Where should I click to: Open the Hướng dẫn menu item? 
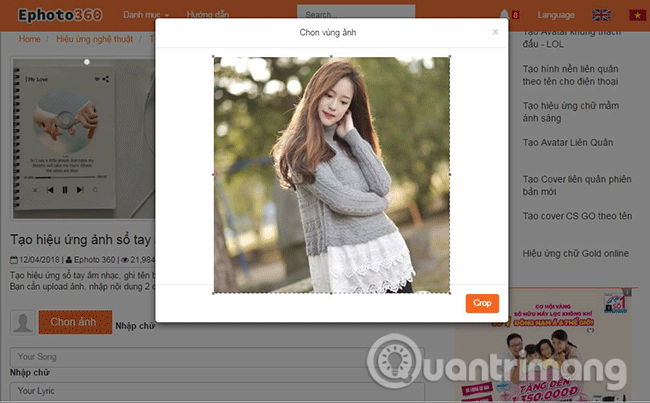[x=208, y=16]
